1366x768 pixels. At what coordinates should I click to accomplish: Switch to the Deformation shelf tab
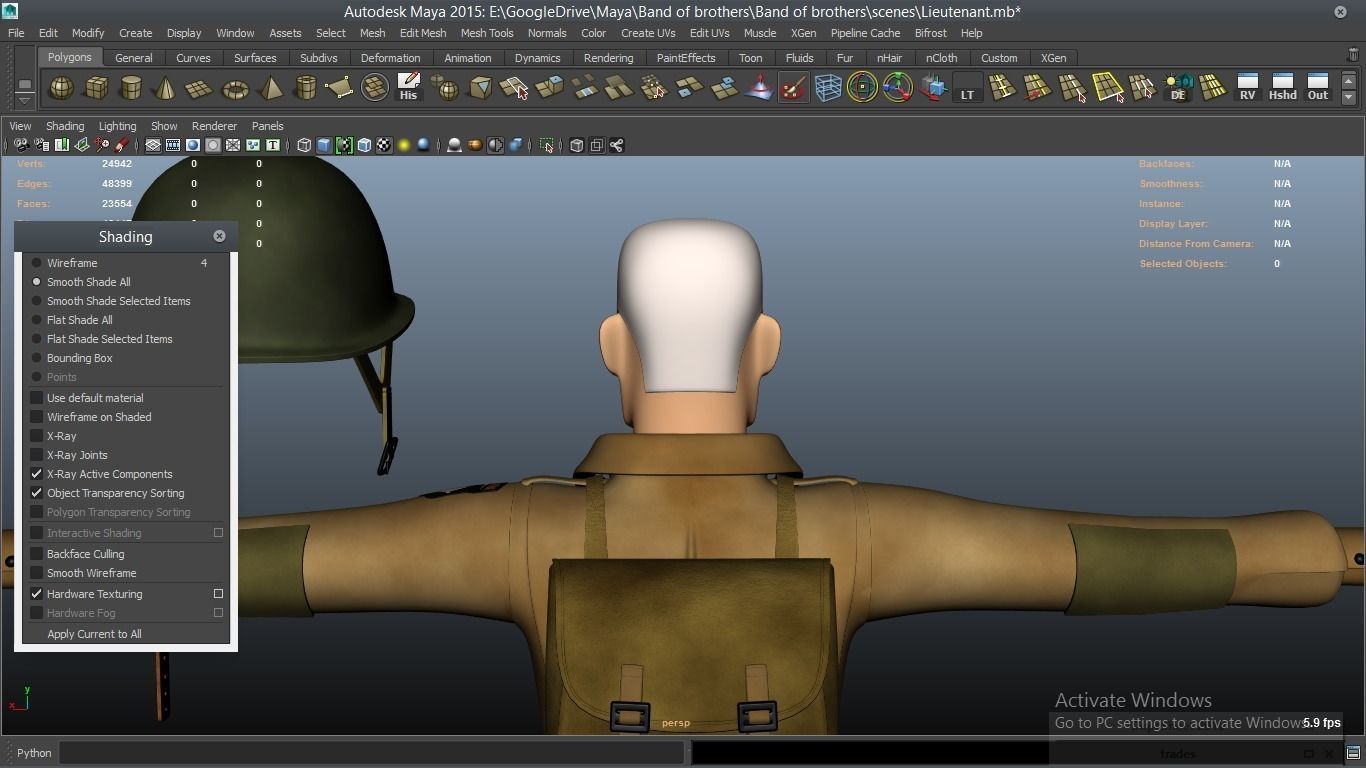[x=390, y=58]
